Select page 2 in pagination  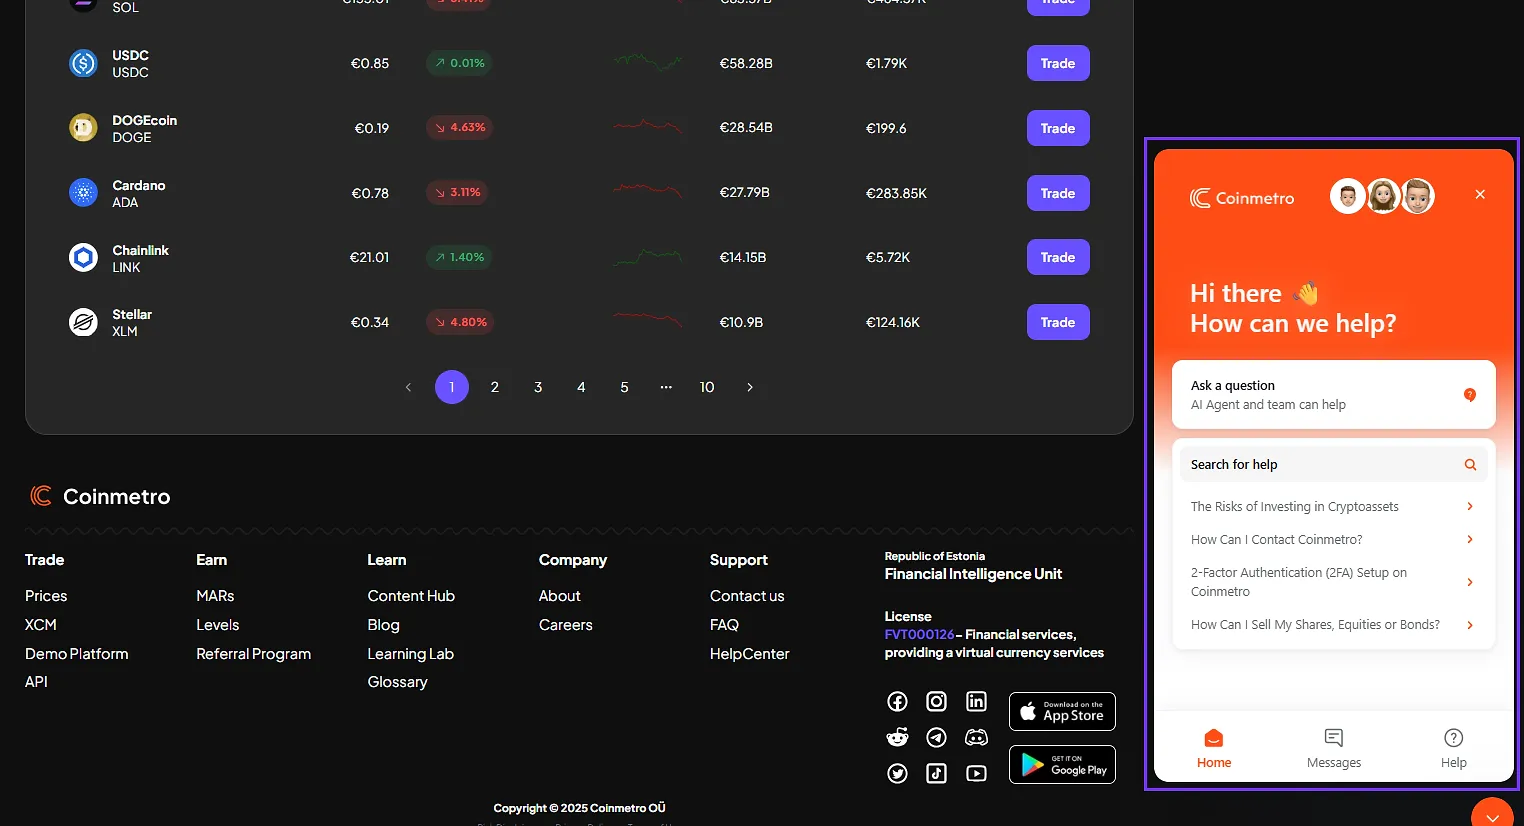point(495,387)
